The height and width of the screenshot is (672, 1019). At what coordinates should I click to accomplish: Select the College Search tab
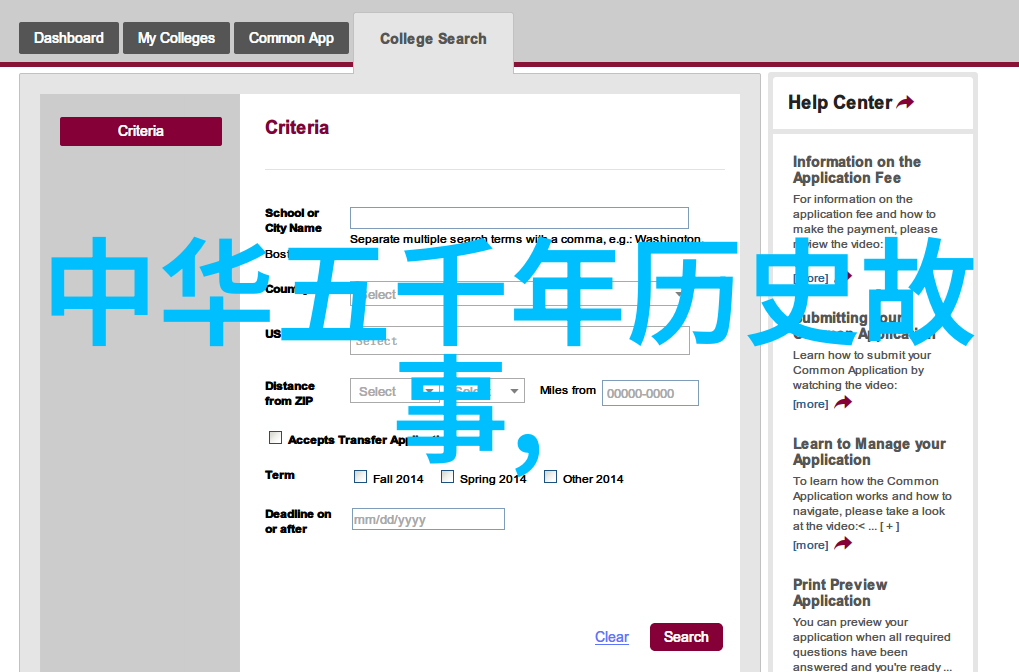(x=433, y=39)
